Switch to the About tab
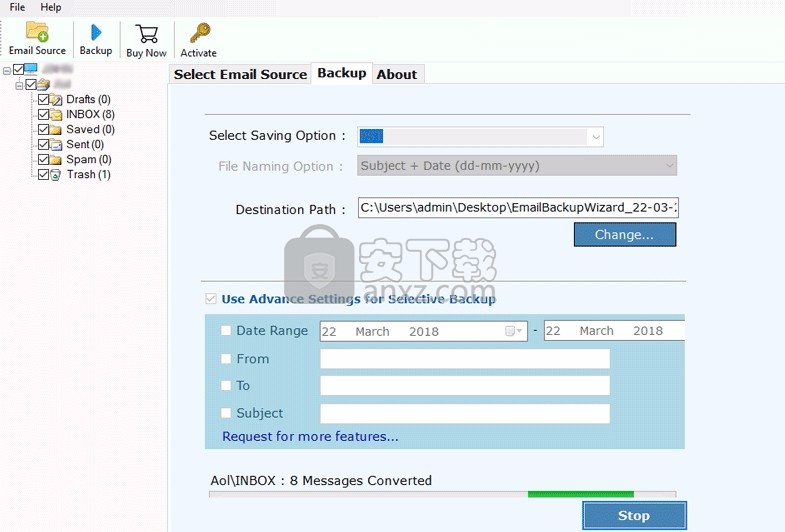Screen dimensions: 785x532 [397, 74]
